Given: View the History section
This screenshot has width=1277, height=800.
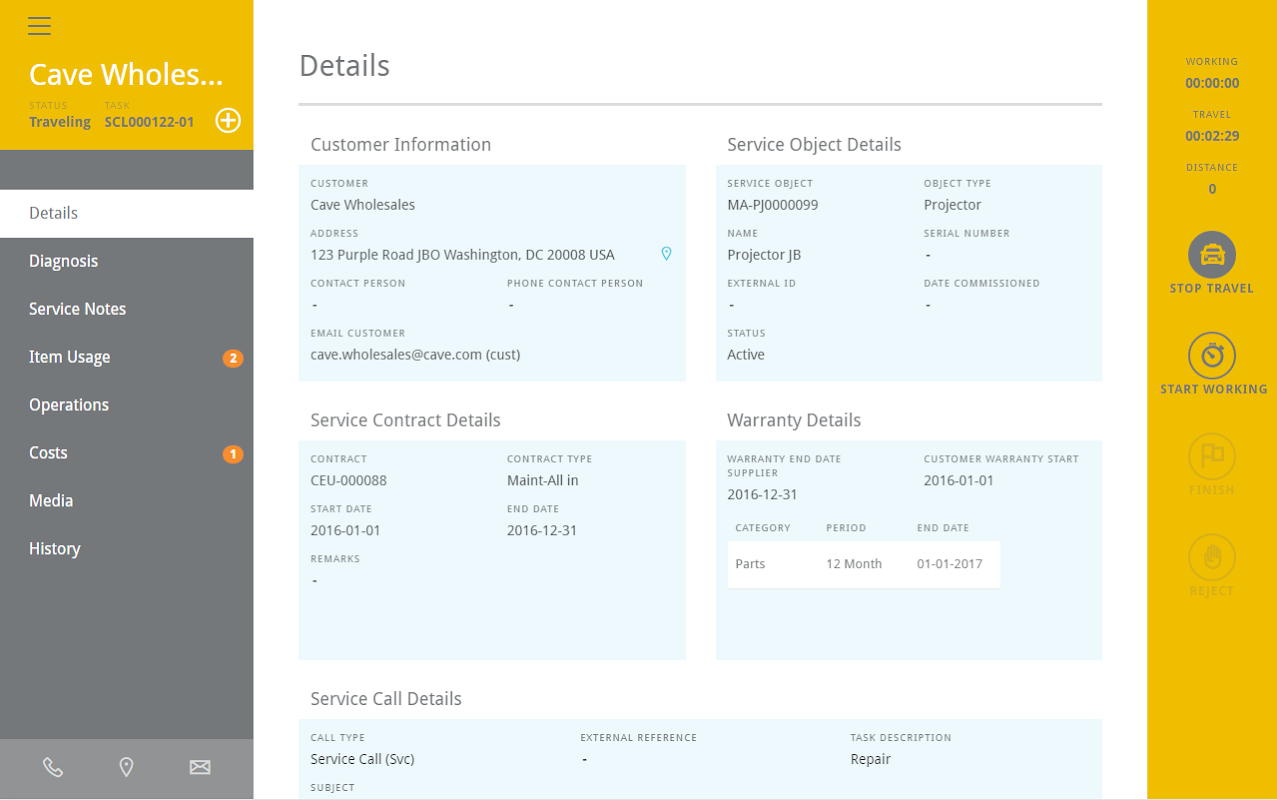Looking at the screenshot, I should click(55, 549).
